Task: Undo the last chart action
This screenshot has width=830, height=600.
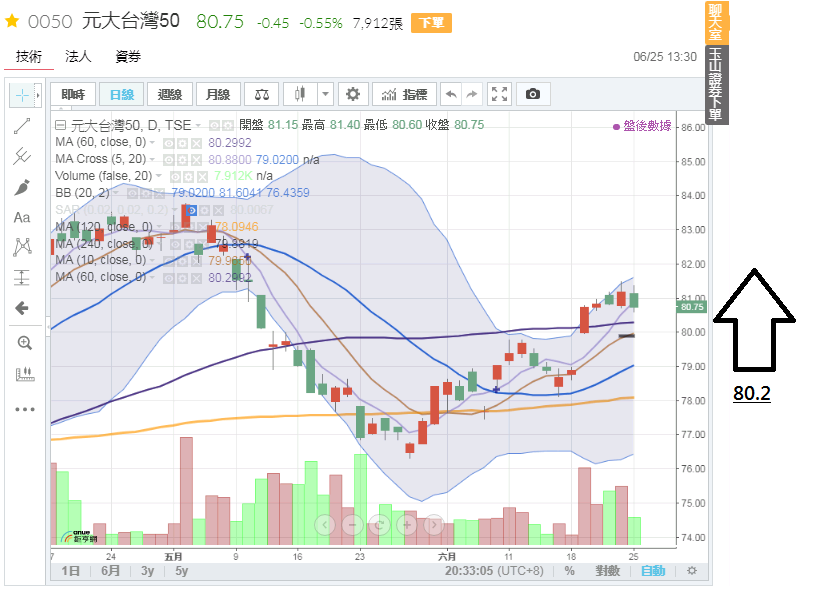Action: pyautogui.click(x=451, y=95)
